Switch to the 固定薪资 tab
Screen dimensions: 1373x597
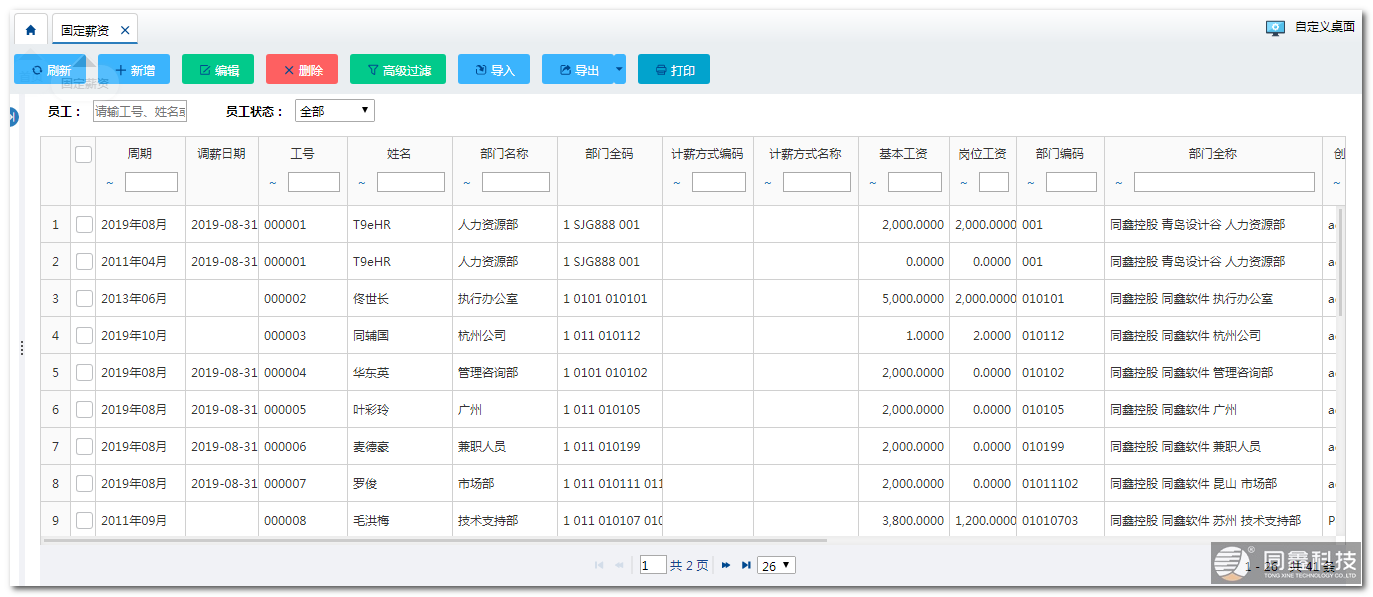tap(85, 30)
